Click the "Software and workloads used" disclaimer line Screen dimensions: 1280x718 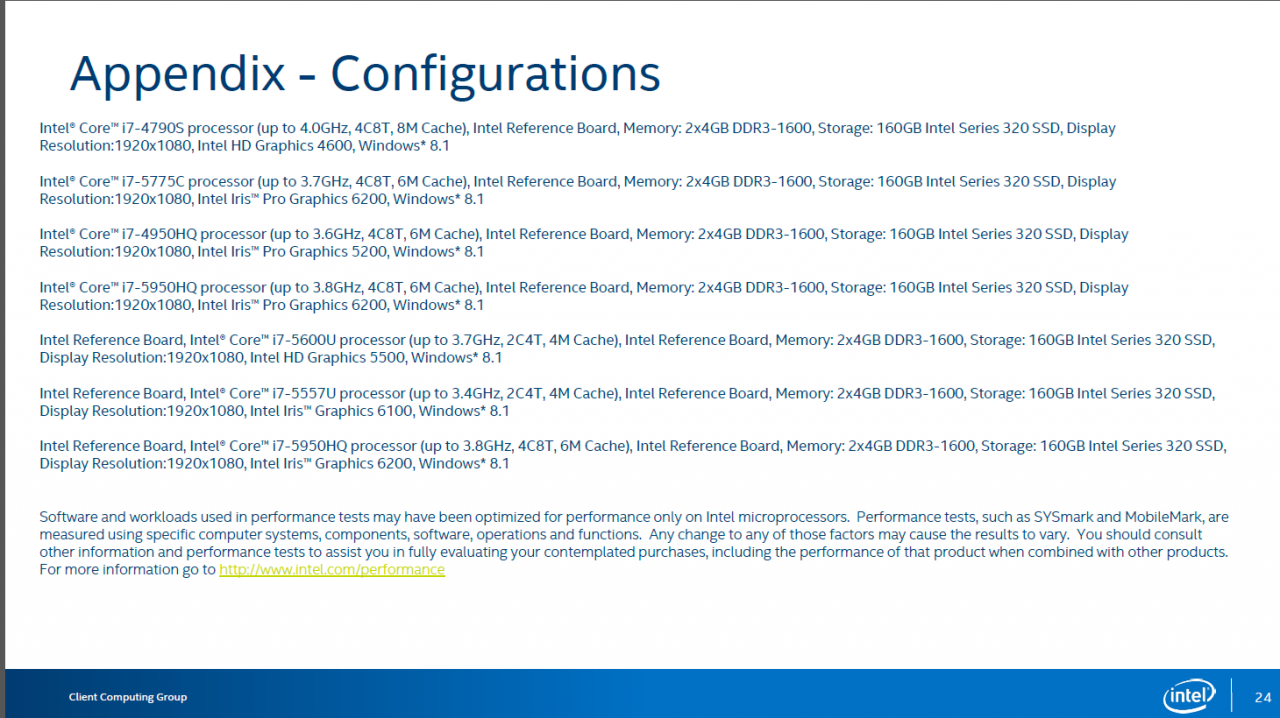point(634,517)
